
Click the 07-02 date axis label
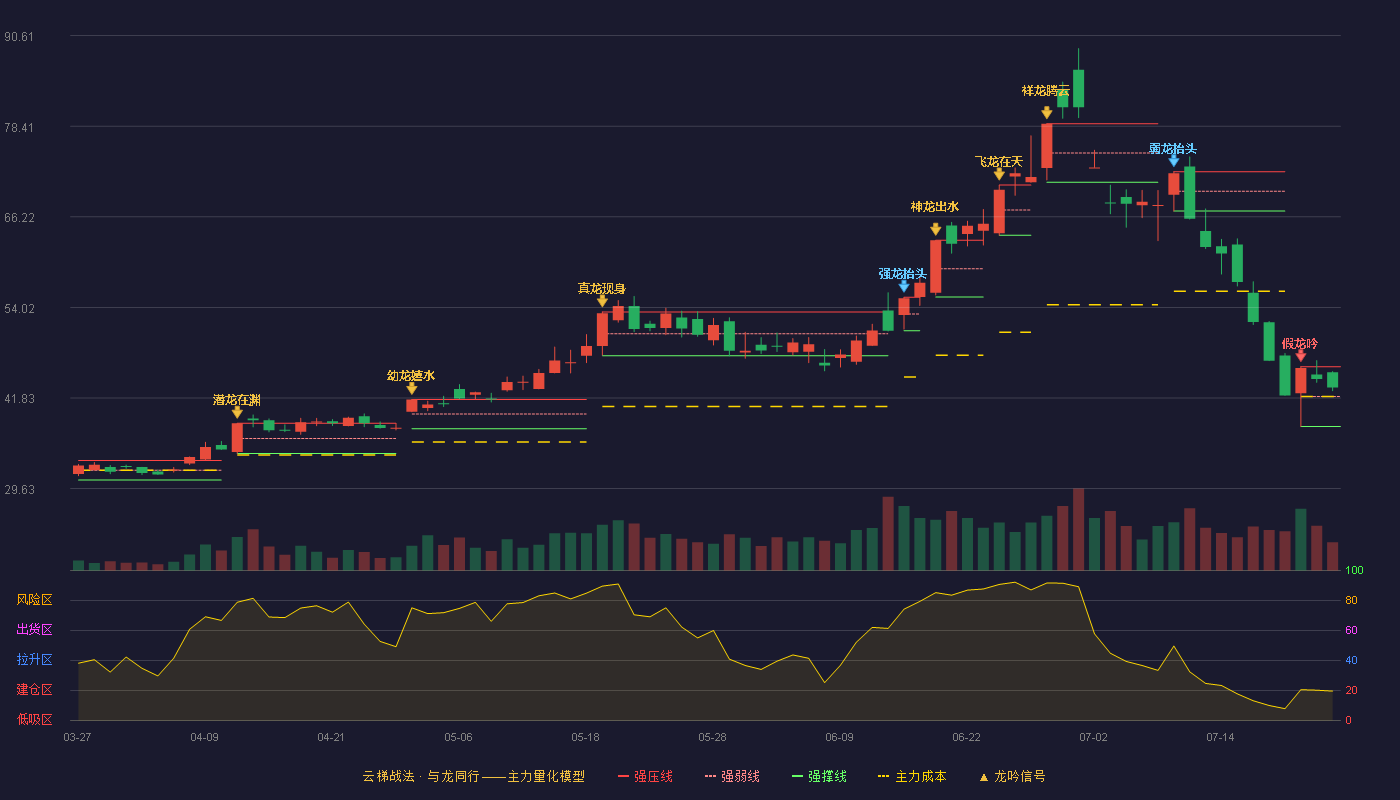pyautogui.click(x=1093, y=737)
